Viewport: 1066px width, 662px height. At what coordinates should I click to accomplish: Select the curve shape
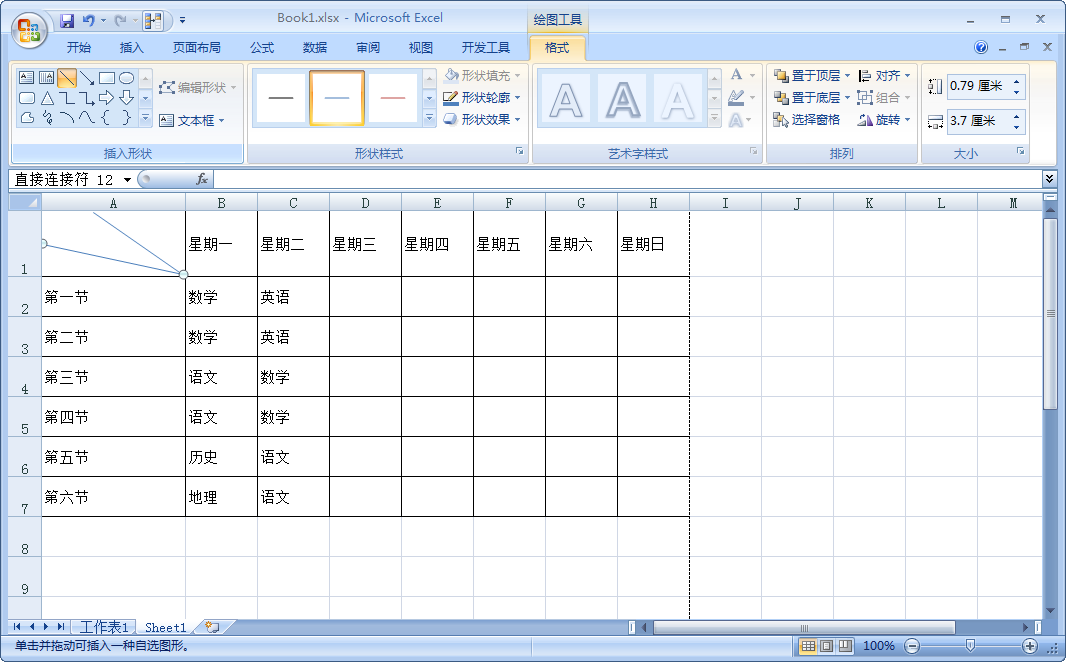tap(86, 118)
